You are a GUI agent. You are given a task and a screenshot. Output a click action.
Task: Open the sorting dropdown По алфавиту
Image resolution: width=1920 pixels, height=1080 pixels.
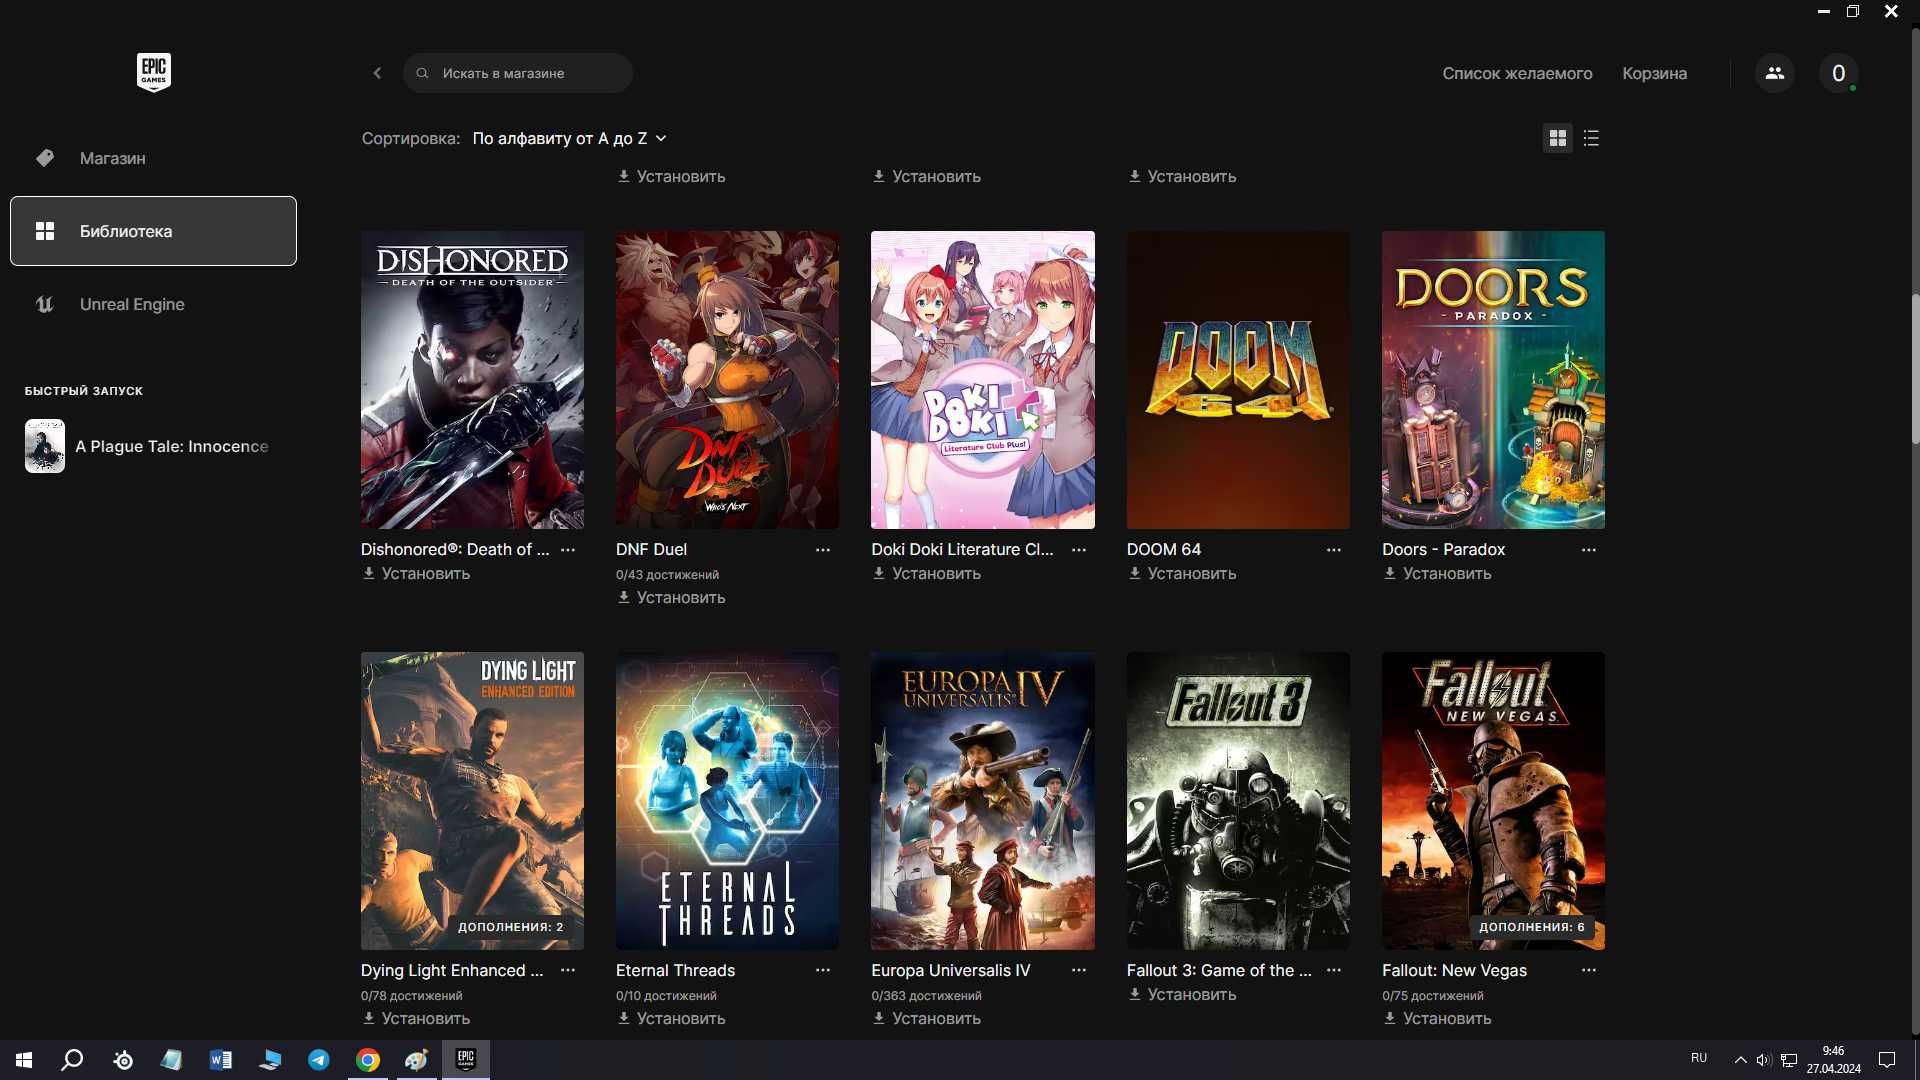tap(569, 138)
